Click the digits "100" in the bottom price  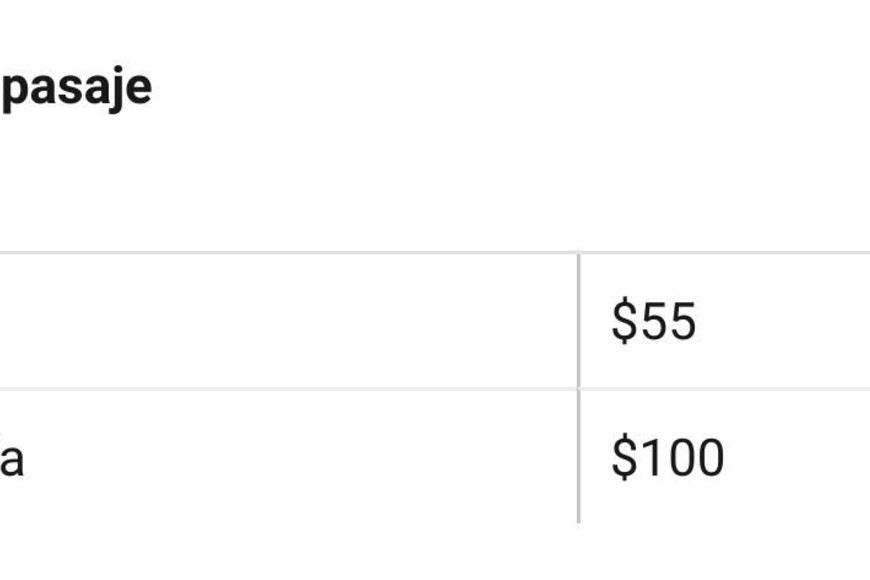click(x=682, y=458)
